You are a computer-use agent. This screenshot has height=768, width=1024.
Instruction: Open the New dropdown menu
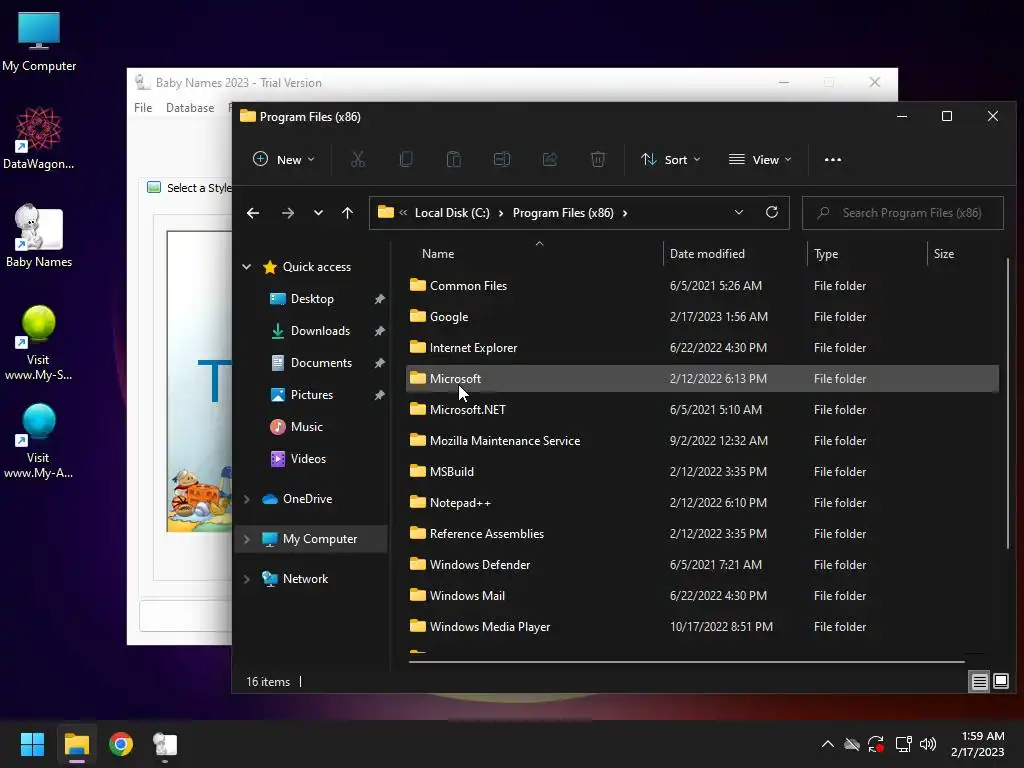pyautogui.click(x=283, y=159)
